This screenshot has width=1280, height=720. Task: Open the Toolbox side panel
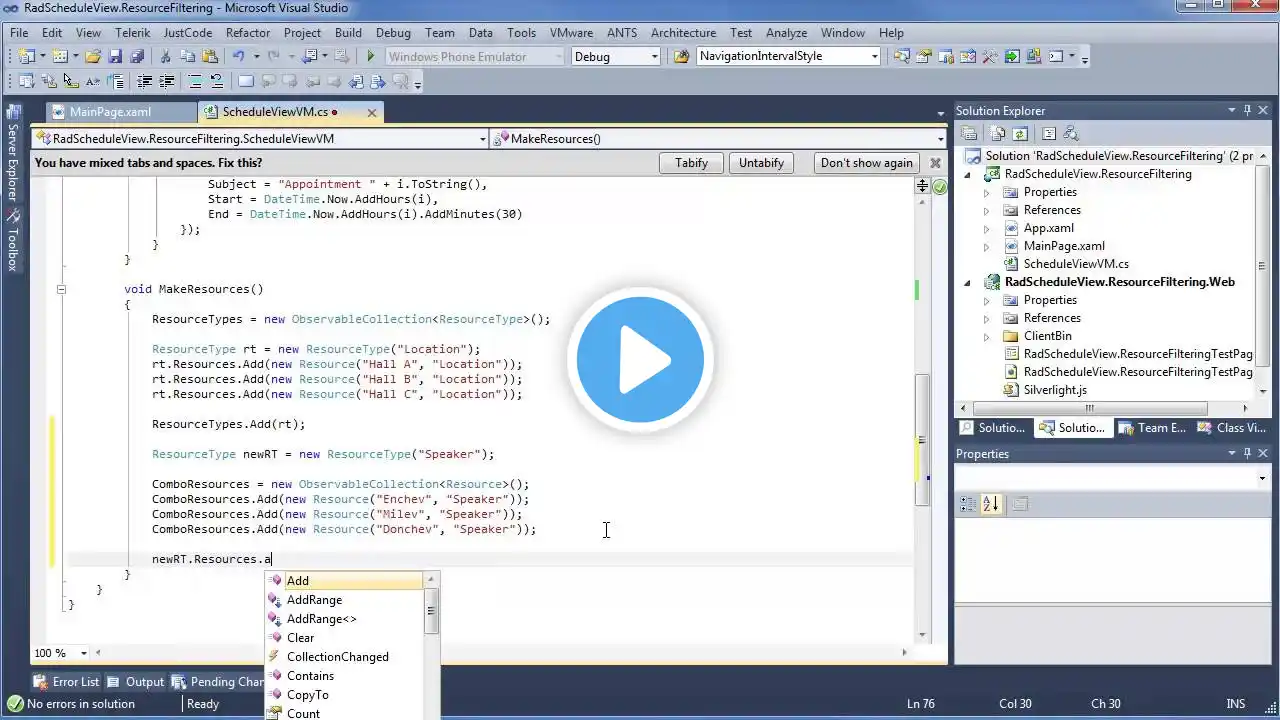click(x=13, y=241)
